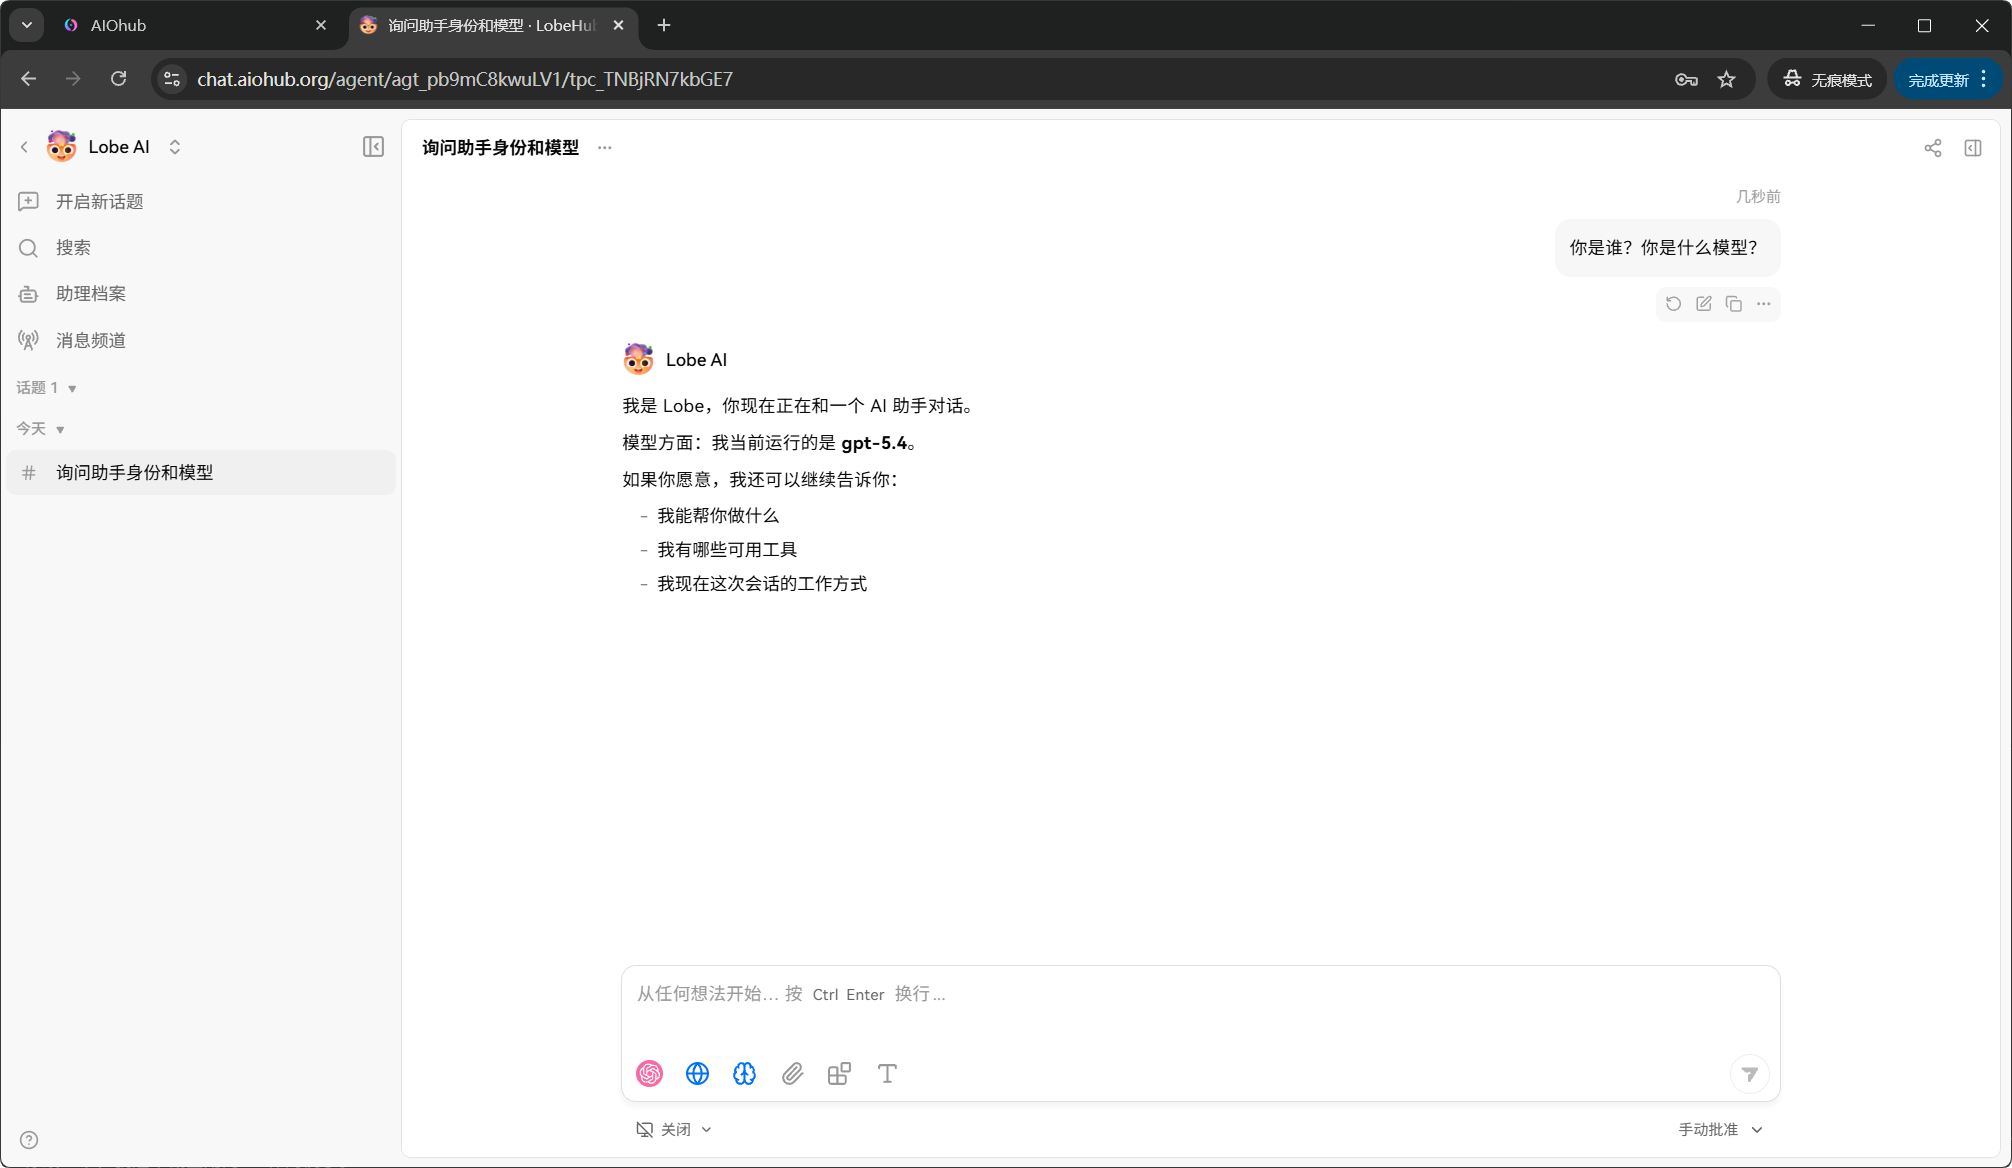Collapse the left sidebar panel icon
The height and width of the screenshot is (1168, 2012).
click(373, 147)
